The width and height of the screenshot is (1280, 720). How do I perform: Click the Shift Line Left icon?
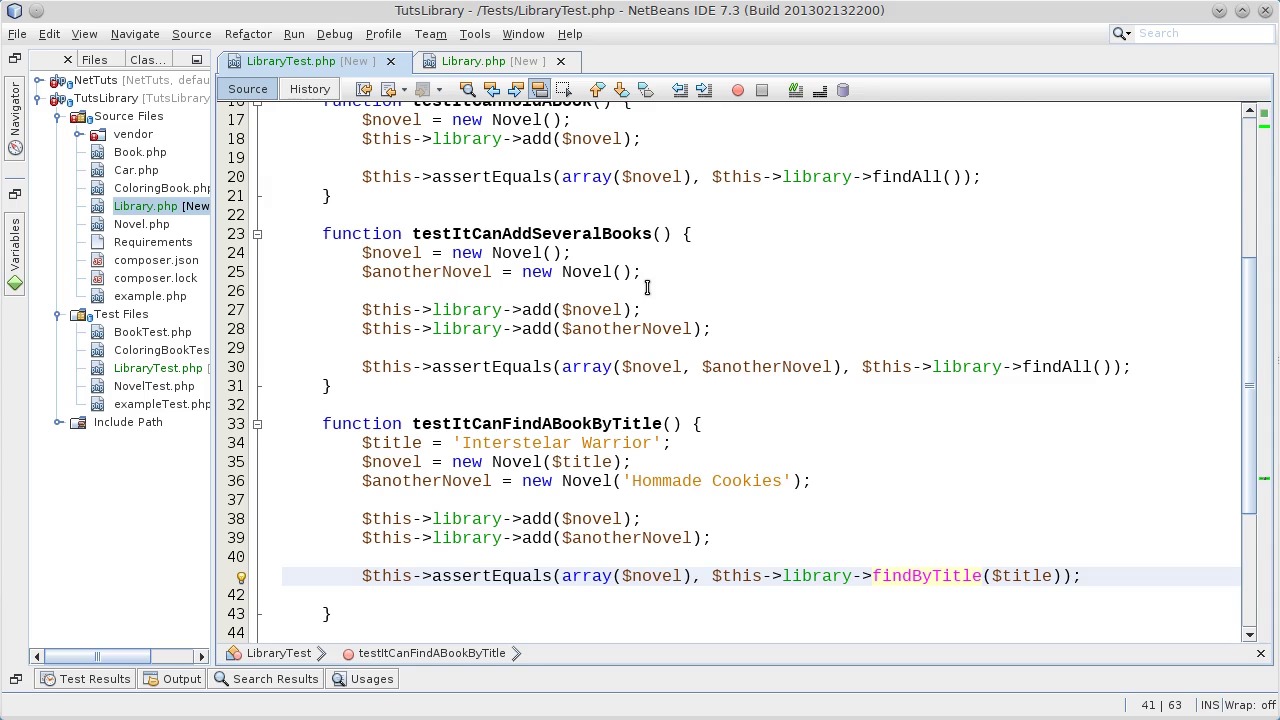pos(680,90)
